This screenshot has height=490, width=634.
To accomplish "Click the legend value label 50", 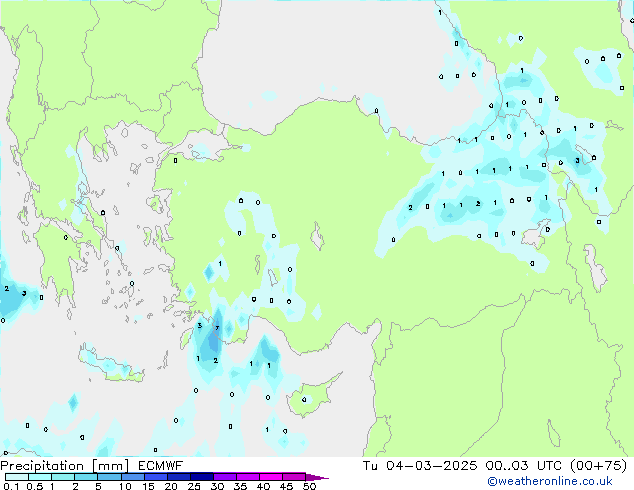I will point(309,486).
